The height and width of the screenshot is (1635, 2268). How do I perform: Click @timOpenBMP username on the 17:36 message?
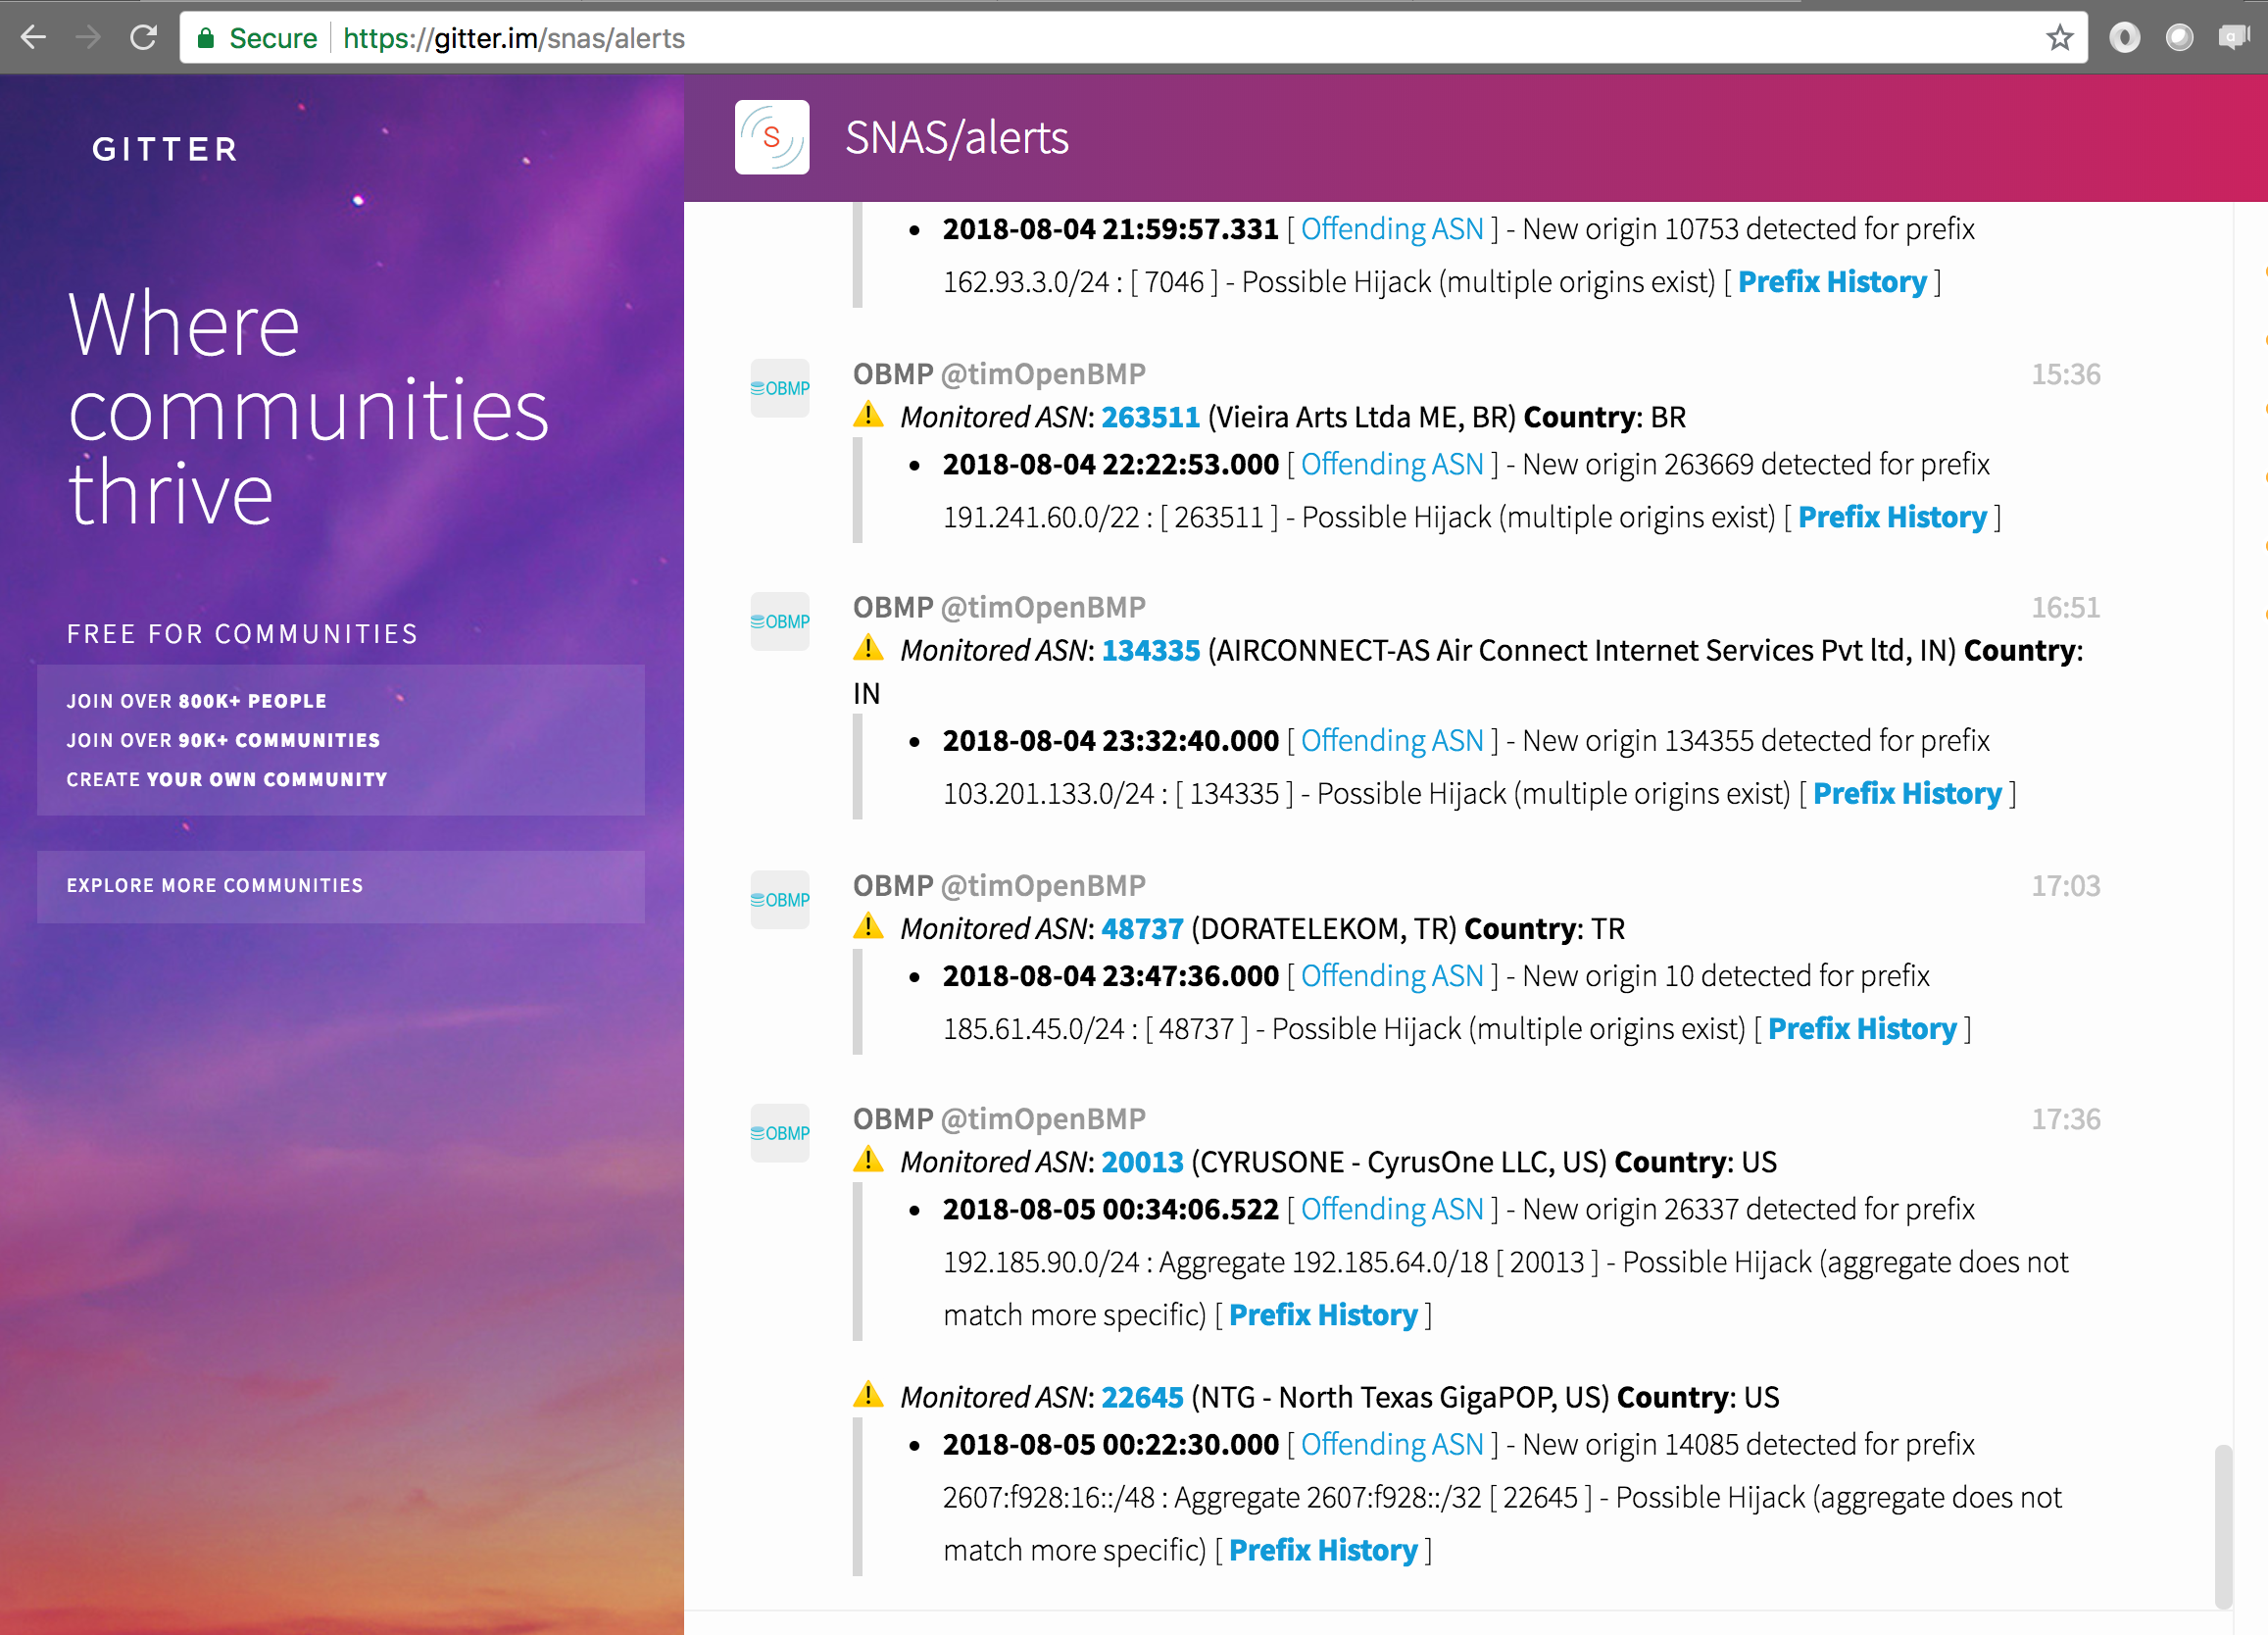tap(1043, 1119)
